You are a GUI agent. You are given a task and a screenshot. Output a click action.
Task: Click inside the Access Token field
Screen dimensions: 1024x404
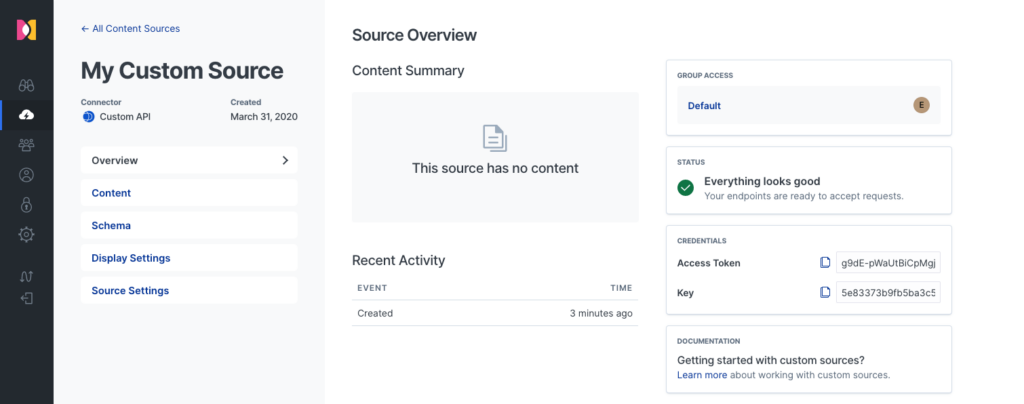pyautogui.click(x=888, y=263)
